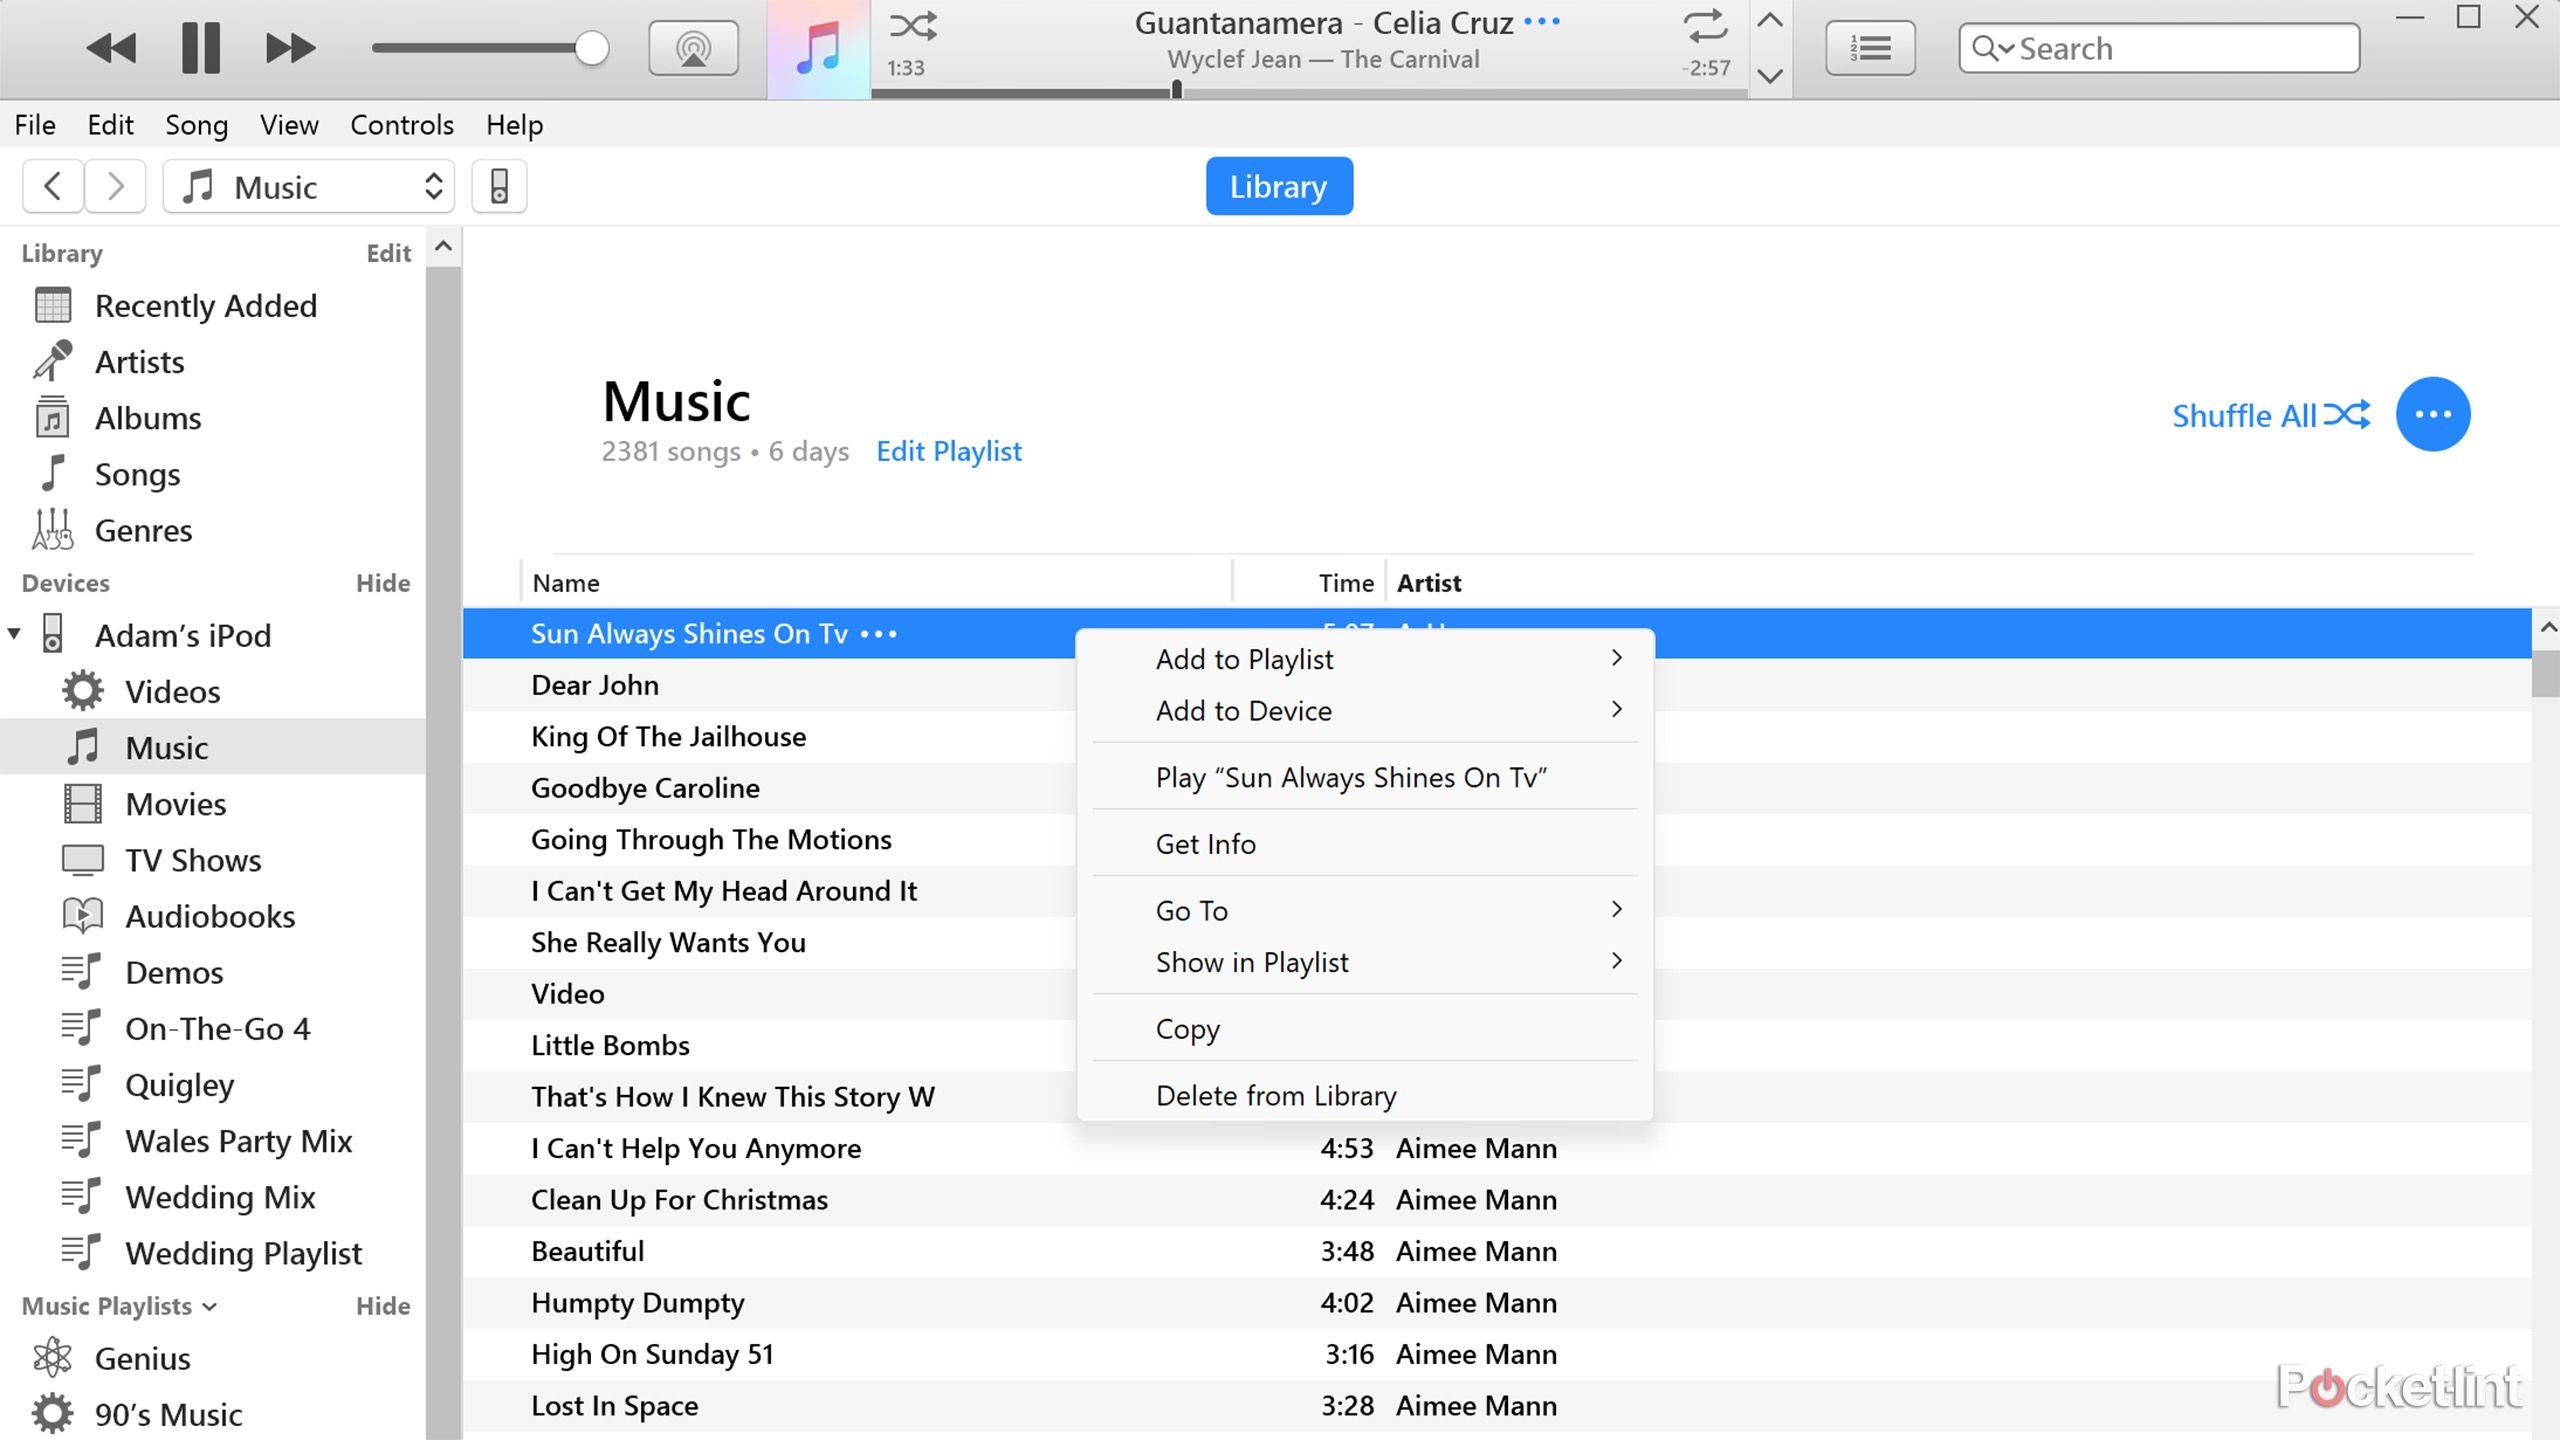Collapse the Adam's iPod device tree

14,634
